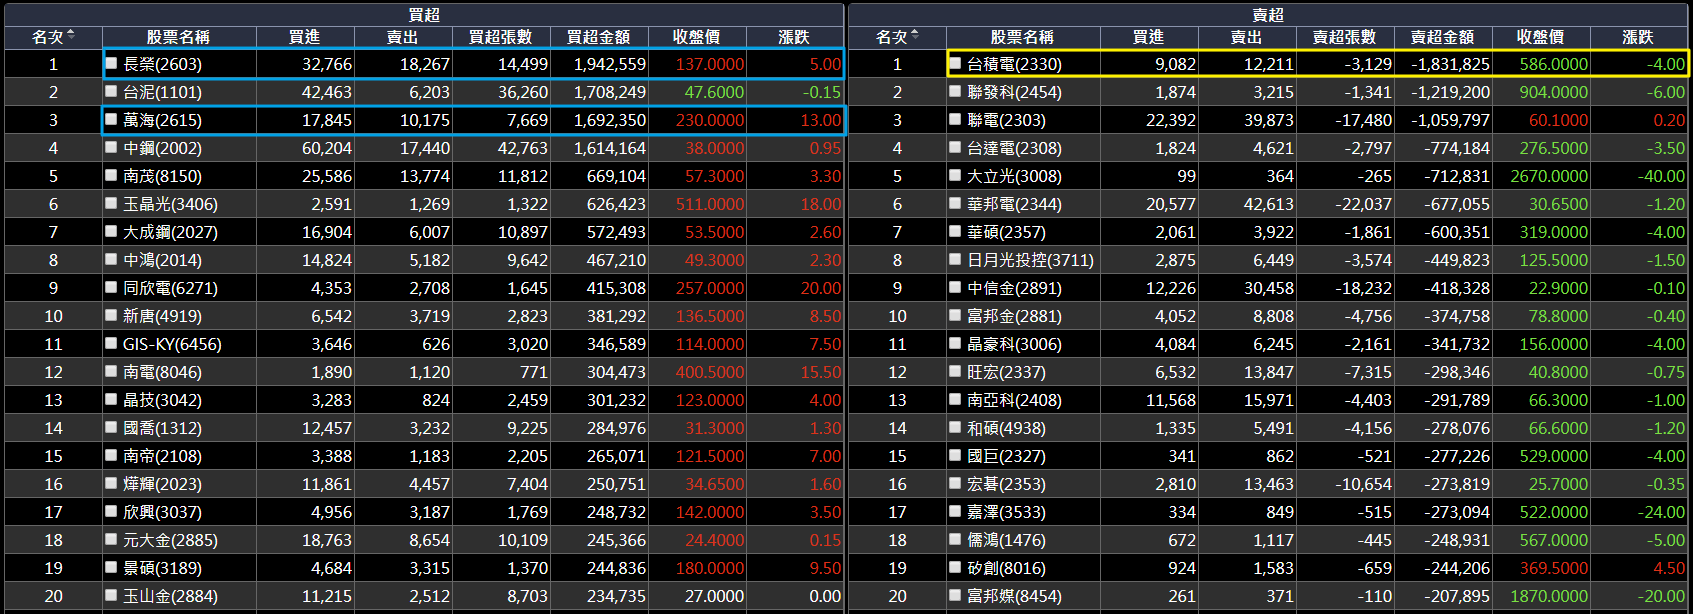The image size is (1693, 614).
Task: Select the 買超 table title
Action: coord(424,14)
